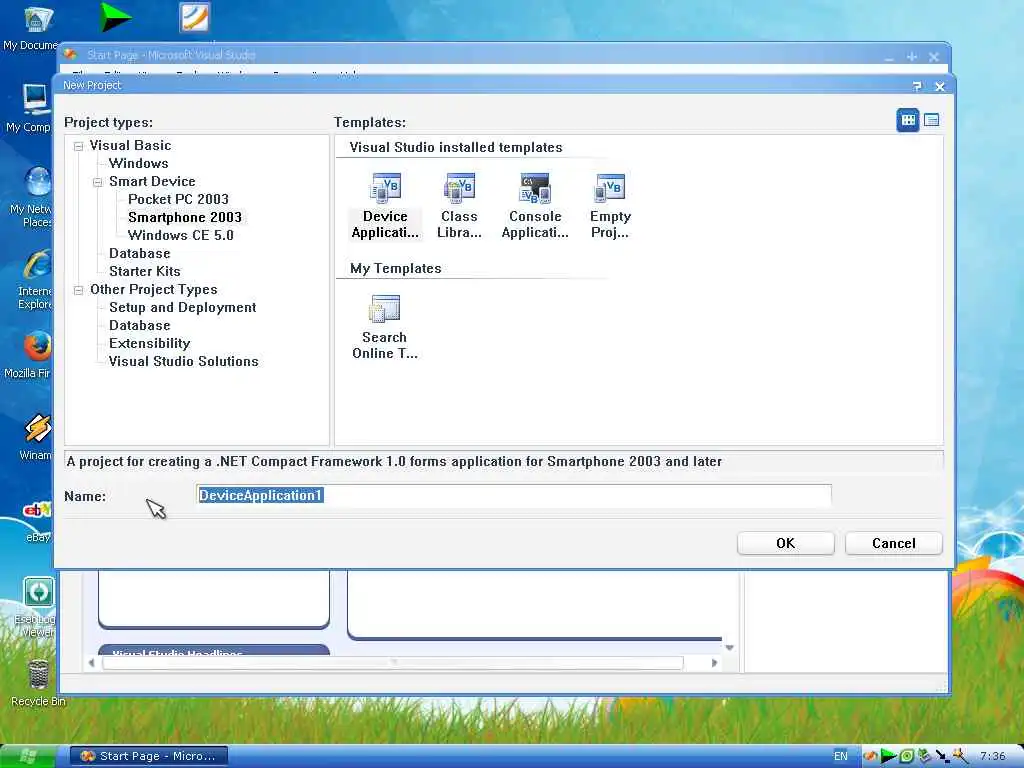The height and width of the screenshot is (768, 1024).
Task: Select Starter Kits project type
Action: click(144, 271)
